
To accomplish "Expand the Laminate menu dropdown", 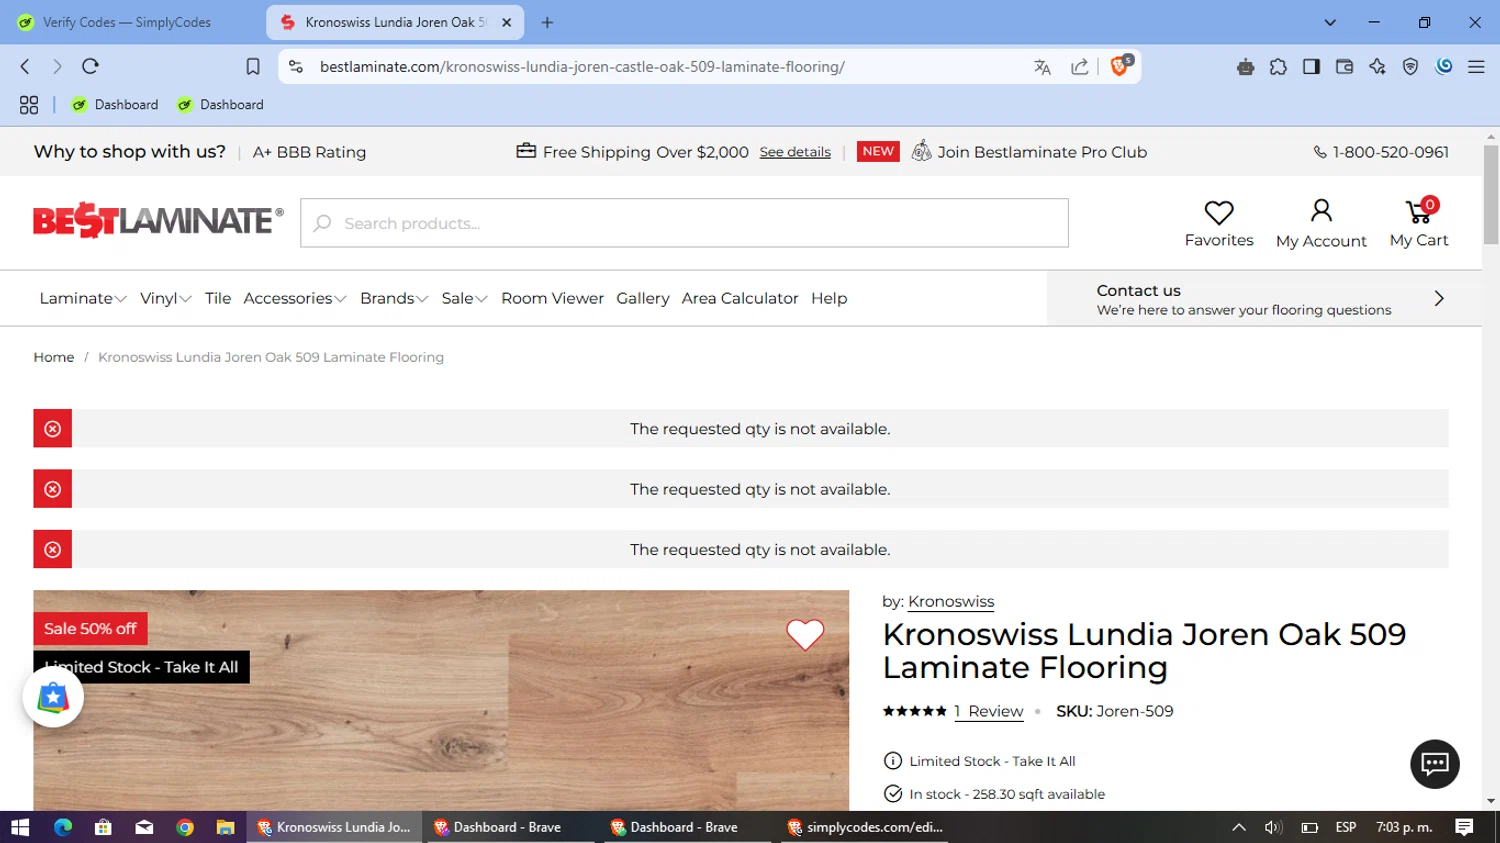I will click(x=83, y=298).
